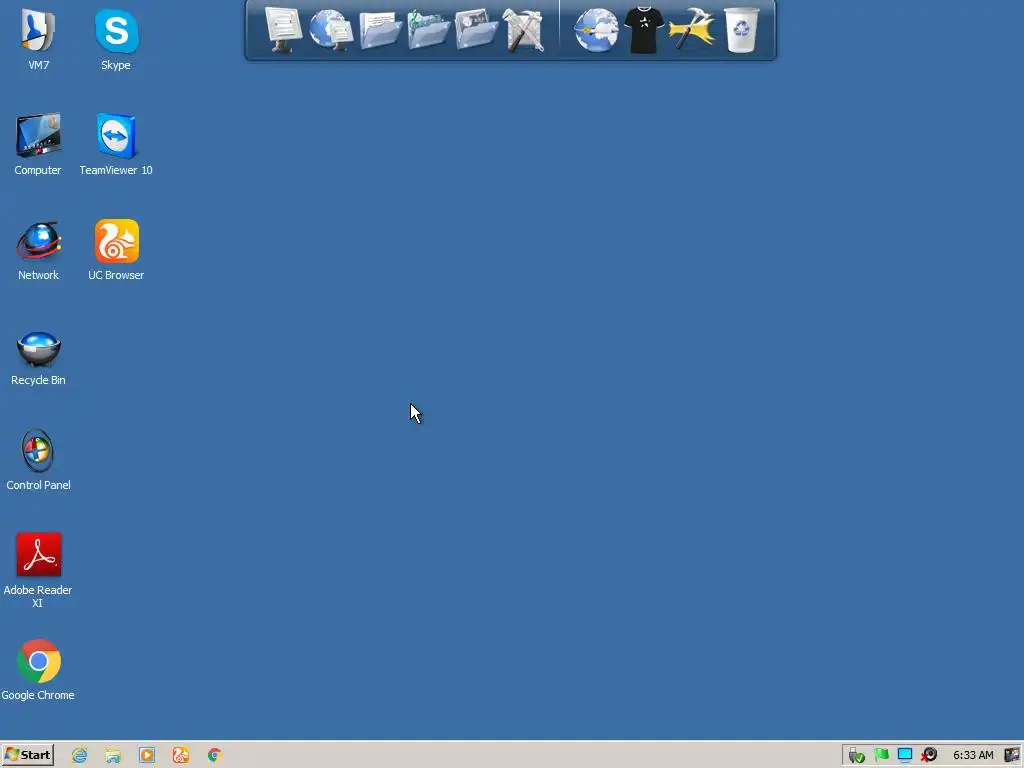Open the music folder in the dock
Image resolution: width=1024 pixels, height=768 pixels.
(x=428, y=29)
